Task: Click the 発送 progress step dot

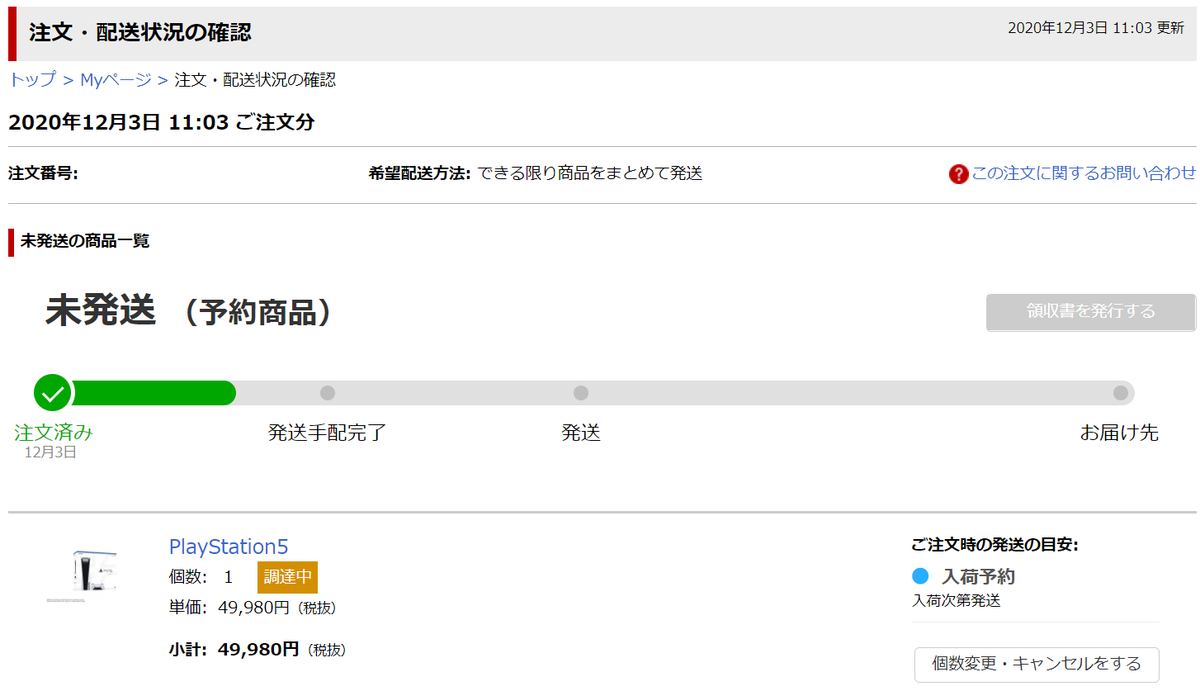Action: tap(581, 393)
